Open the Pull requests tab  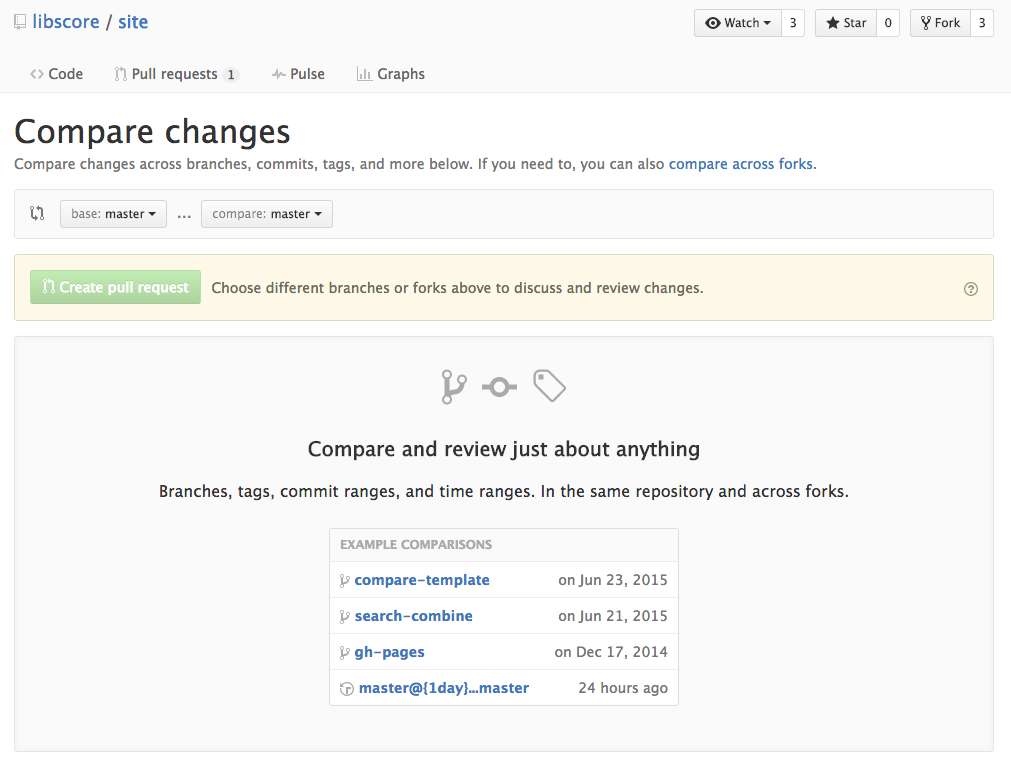(176, 74)
